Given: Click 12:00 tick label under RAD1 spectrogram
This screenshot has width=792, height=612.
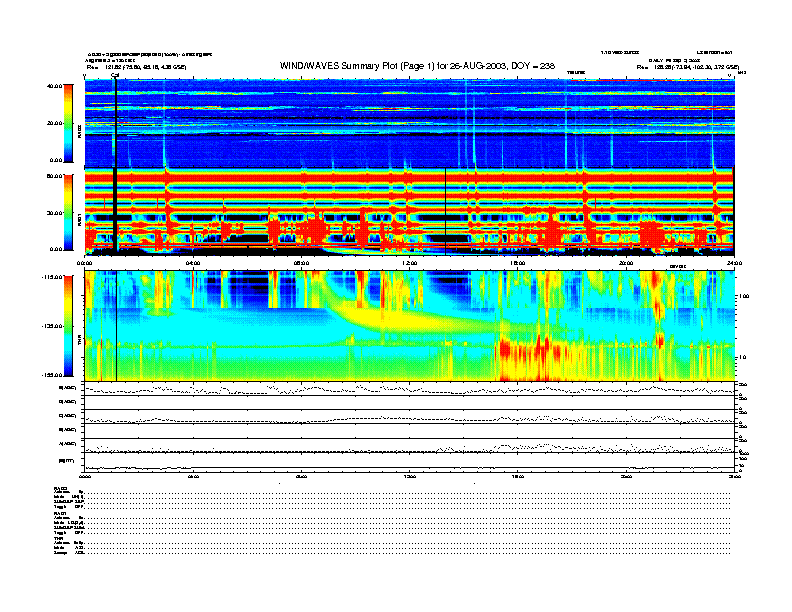Looking at the screenshot, I should tap(410, 263).
